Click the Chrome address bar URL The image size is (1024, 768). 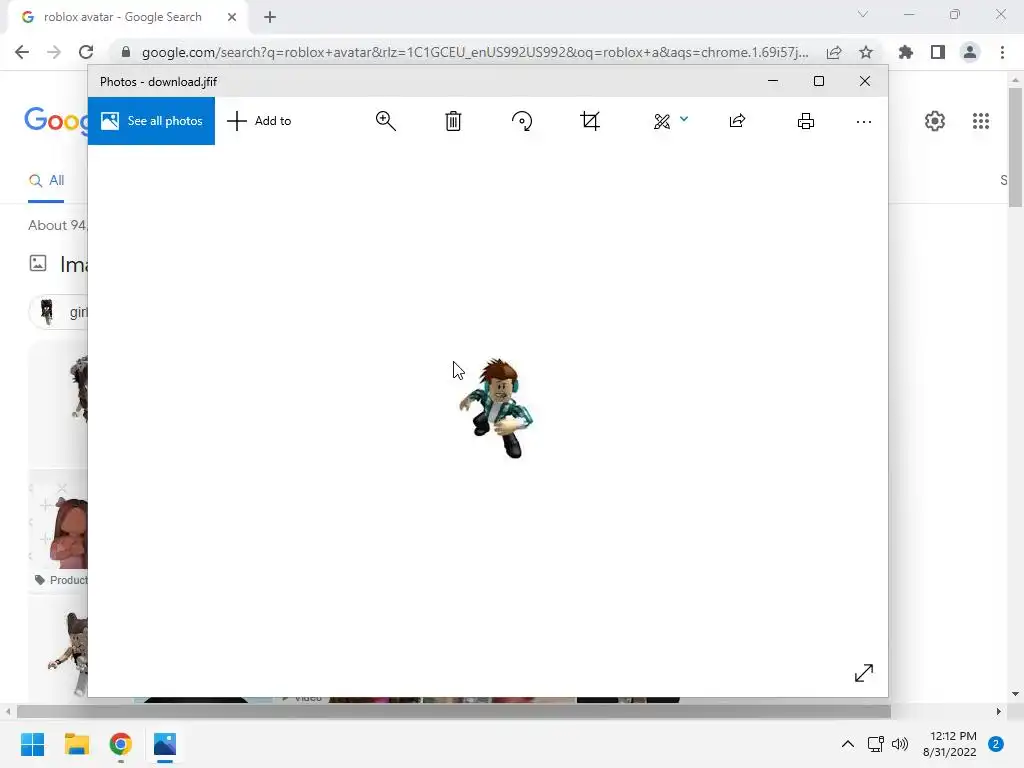click(475, 52)
